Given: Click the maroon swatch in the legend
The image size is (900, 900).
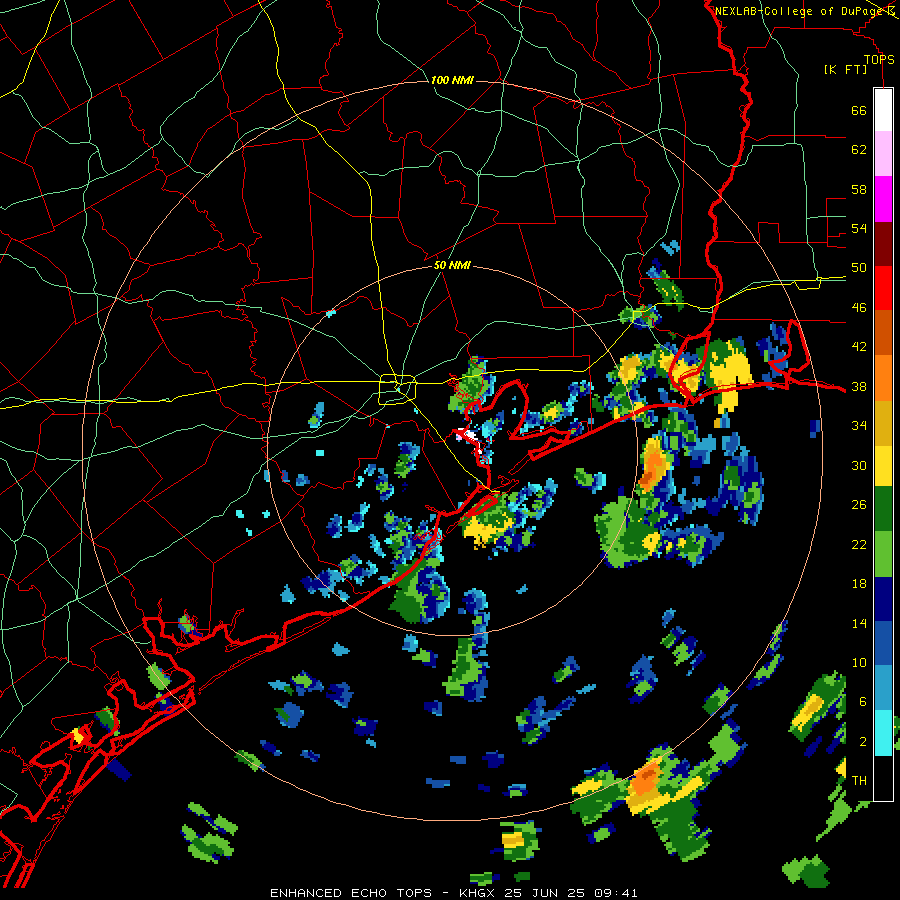Looking at the screenshot, I should [883, 243].
